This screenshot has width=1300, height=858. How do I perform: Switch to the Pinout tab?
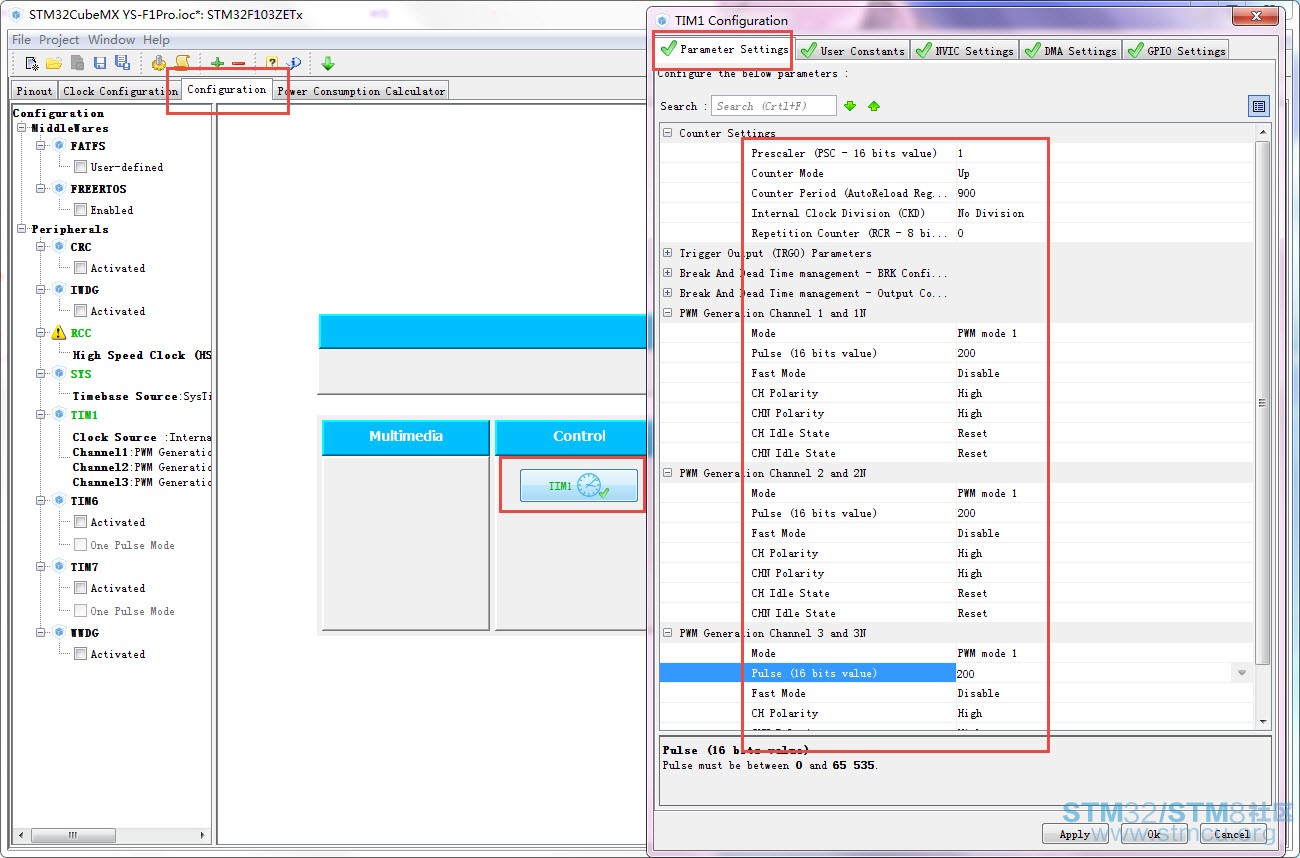[x=34, y=91]
